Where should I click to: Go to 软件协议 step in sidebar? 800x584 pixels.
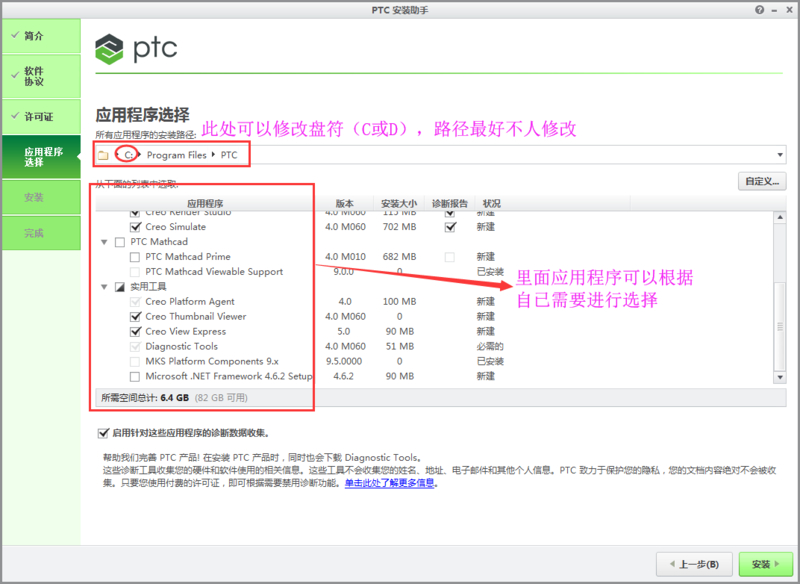tap(41, 76)
